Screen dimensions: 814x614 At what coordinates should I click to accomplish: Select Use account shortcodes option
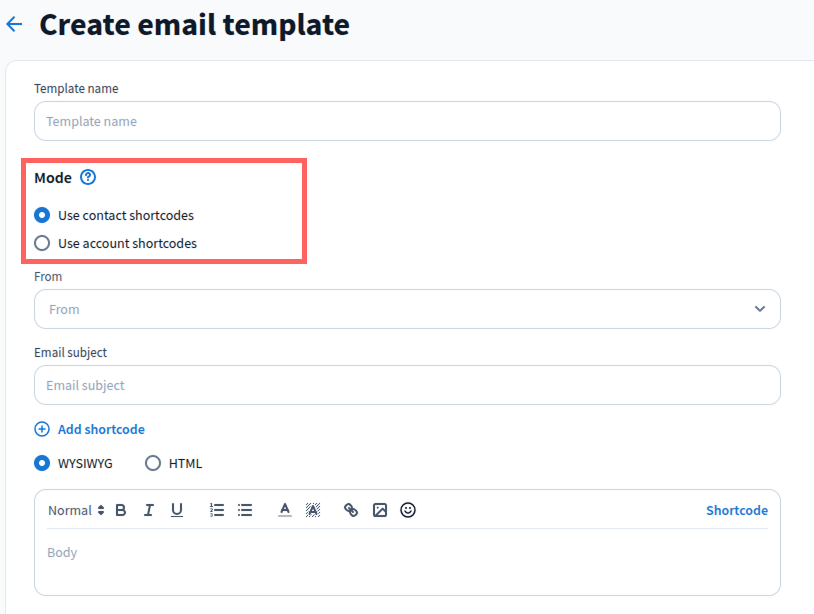(42, 243)
